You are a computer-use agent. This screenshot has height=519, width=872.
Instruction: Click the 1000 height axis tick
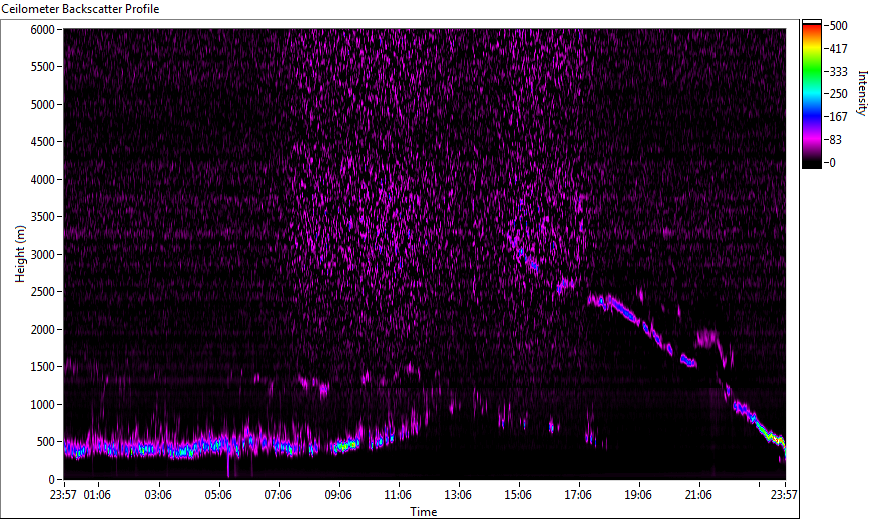[x=43, y=405]
